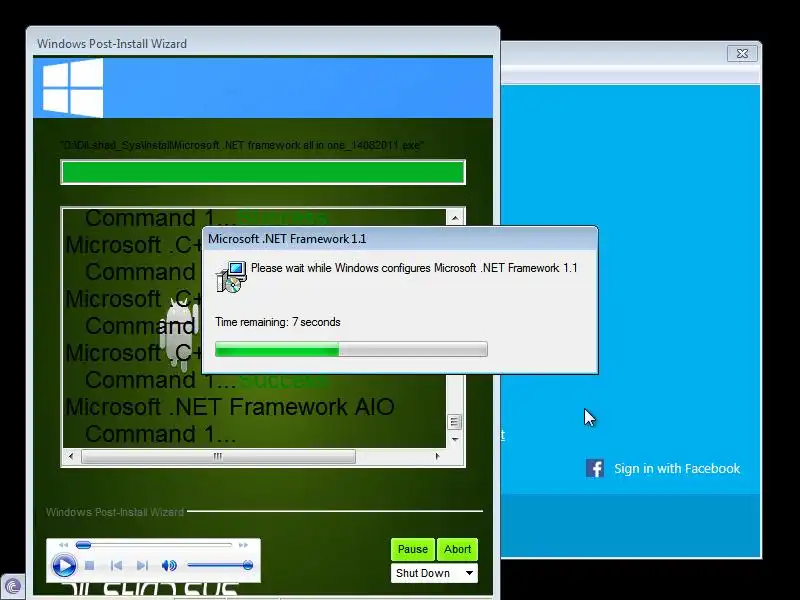This screenshot has width=800, height=600.
Task: Click the volume slider knob
Action: [x=247, y=565]
